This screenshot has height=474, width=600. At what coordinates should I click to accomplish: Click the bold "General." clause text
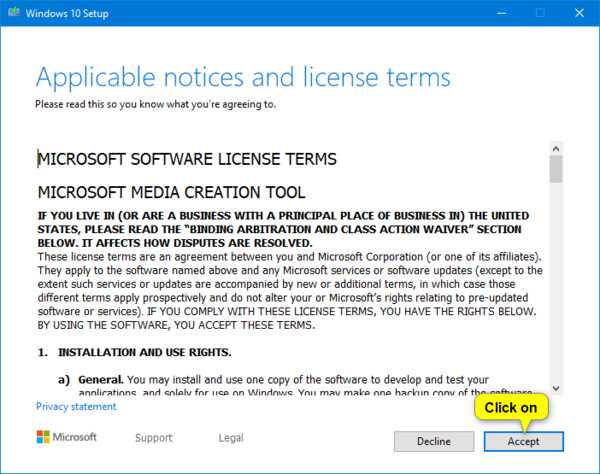[x=97, y=380]
